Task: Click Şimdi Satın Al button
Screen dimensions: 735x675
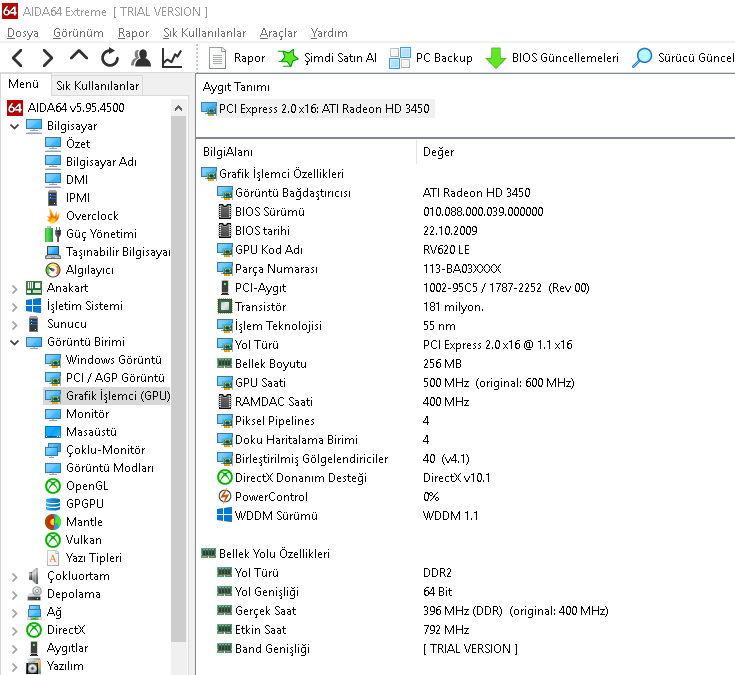Action: pos(328,58)
